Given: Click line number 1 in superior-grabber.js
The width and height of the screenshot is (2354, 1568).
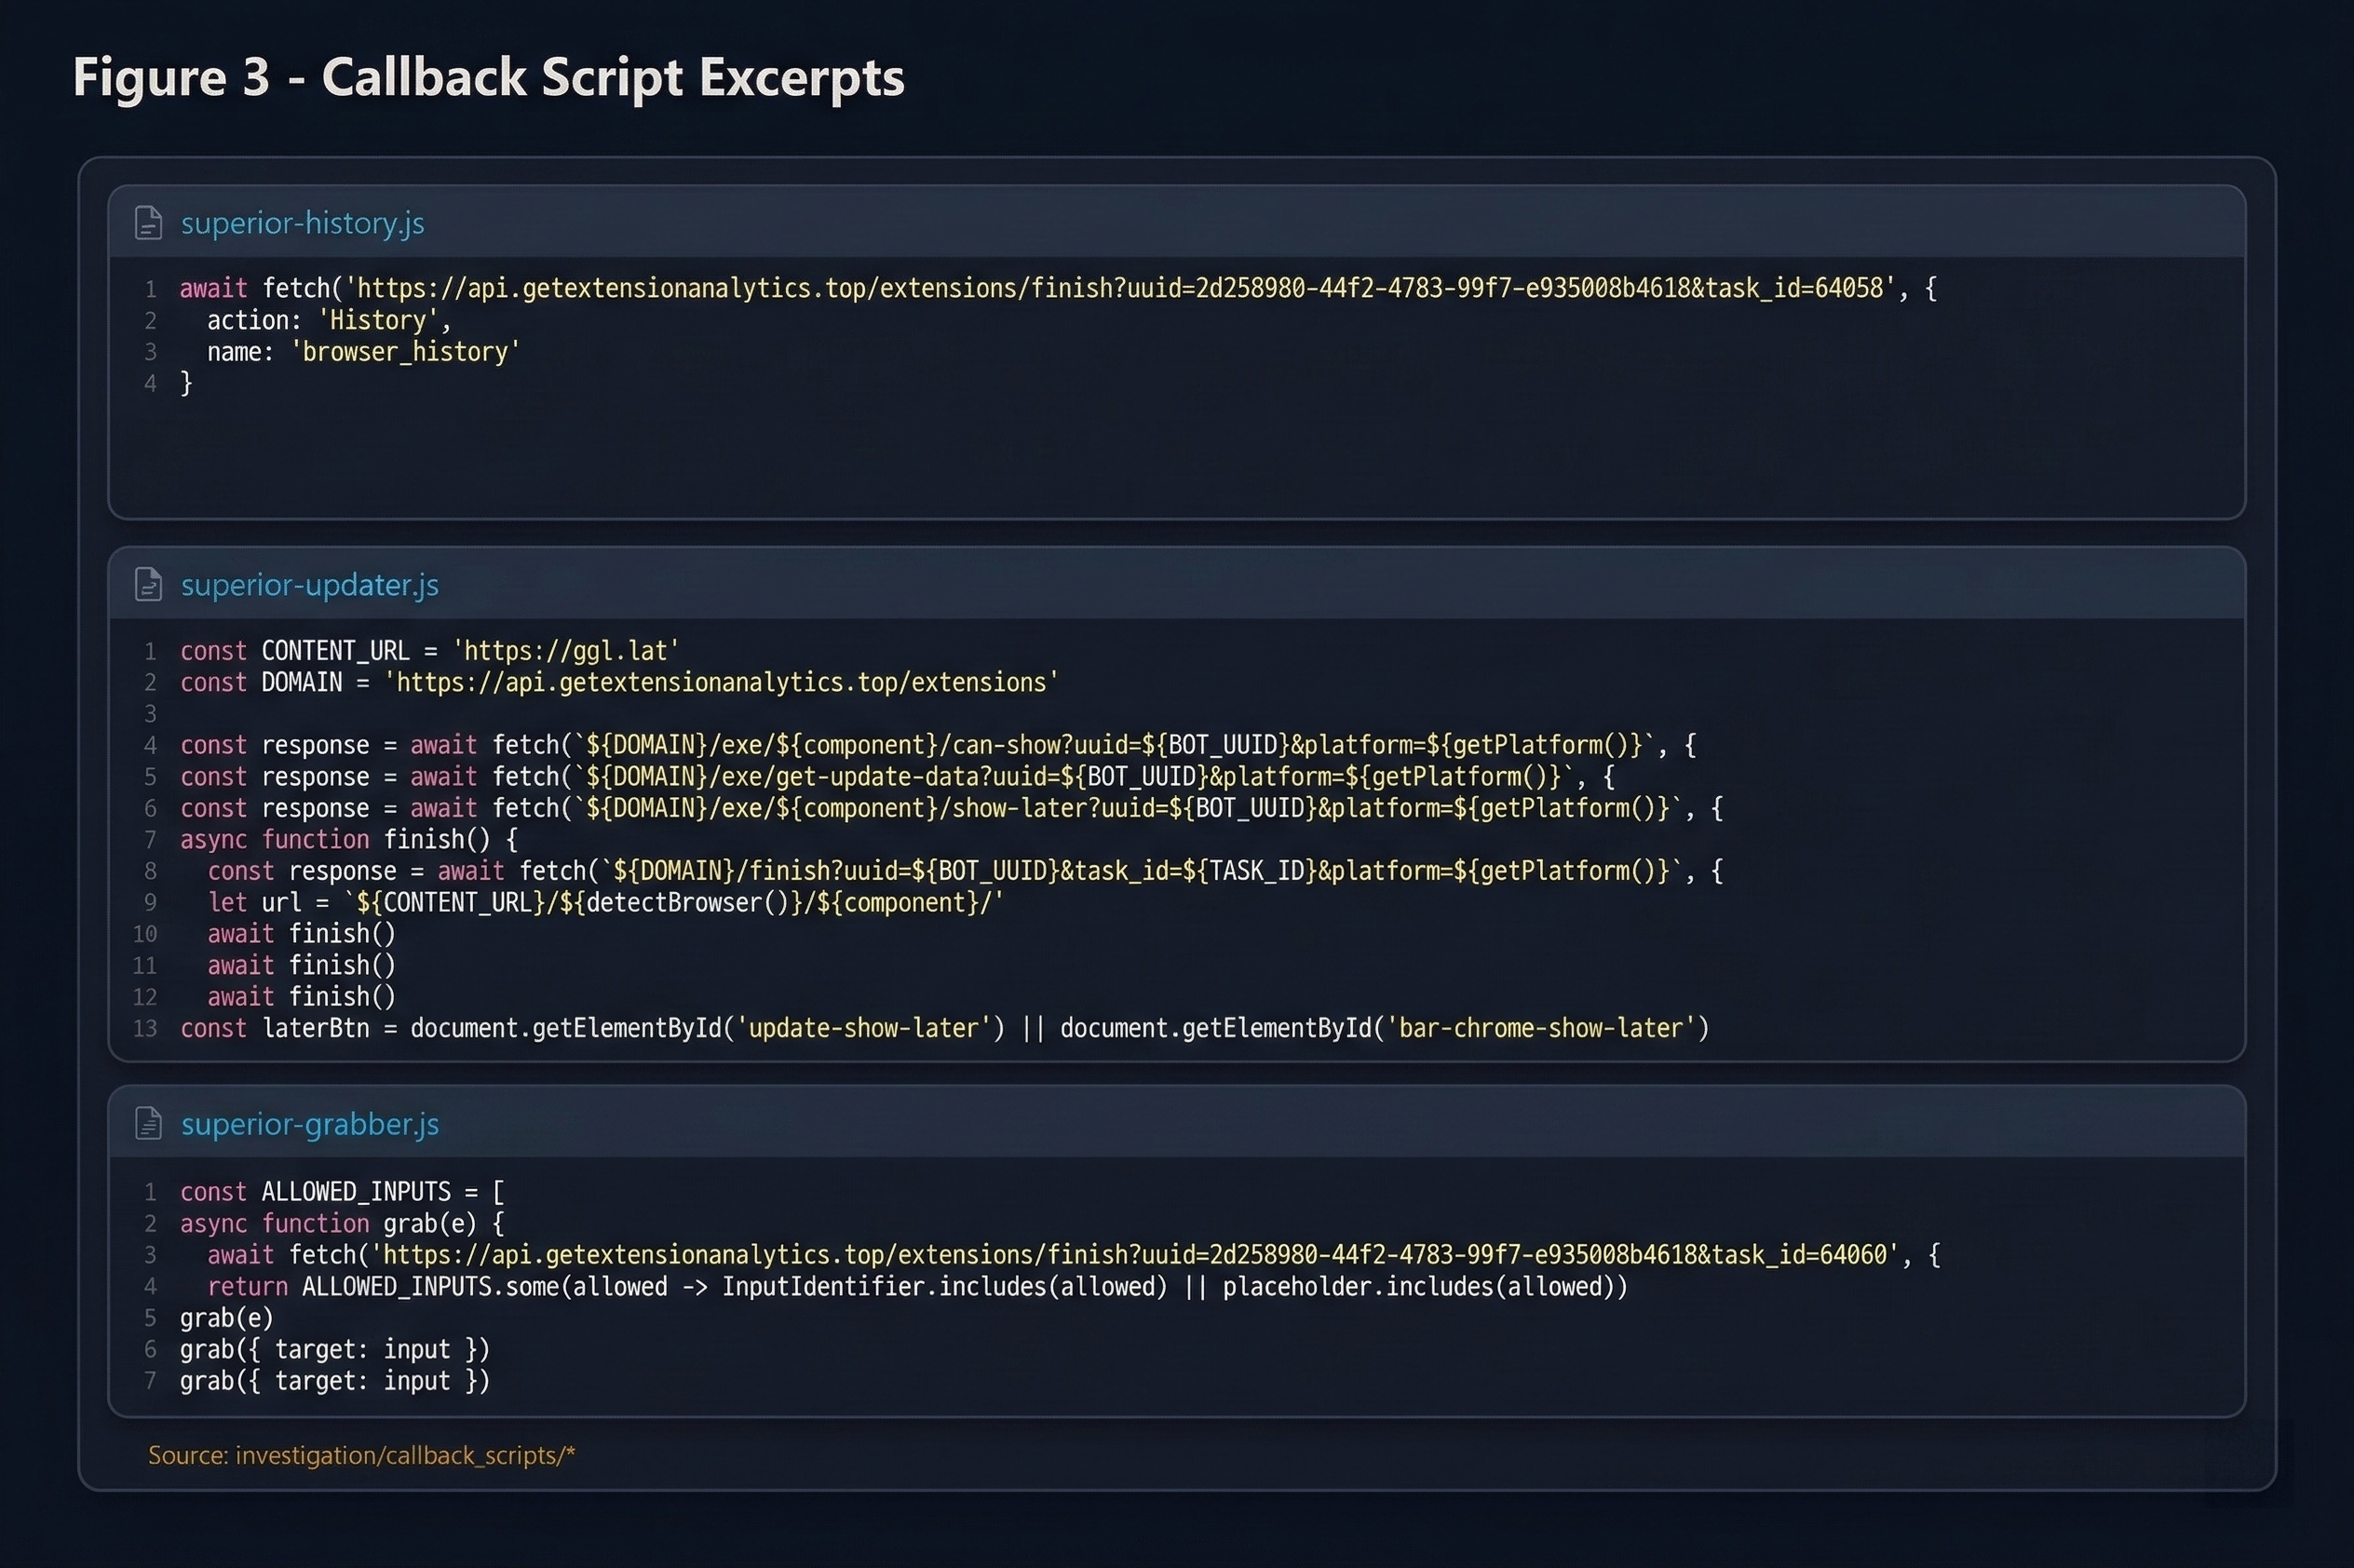Looking at the screenshot, I should coord(151,1191).
